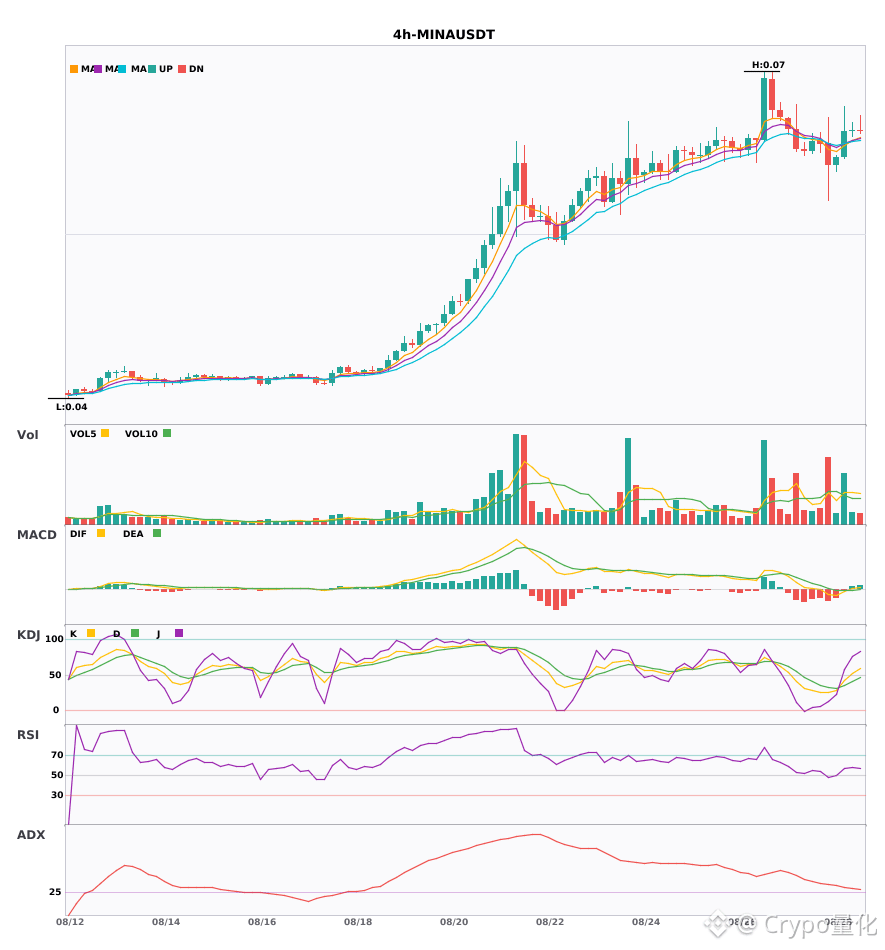Viewport: 885px width, 950px height.
Task: Select the red DN legend swatch
Action: [182, 69]
